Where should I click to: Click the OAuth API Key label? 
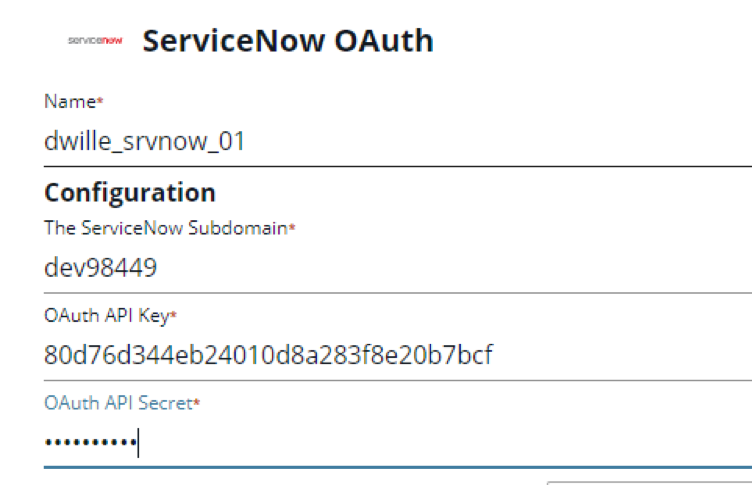pos(106,316)
